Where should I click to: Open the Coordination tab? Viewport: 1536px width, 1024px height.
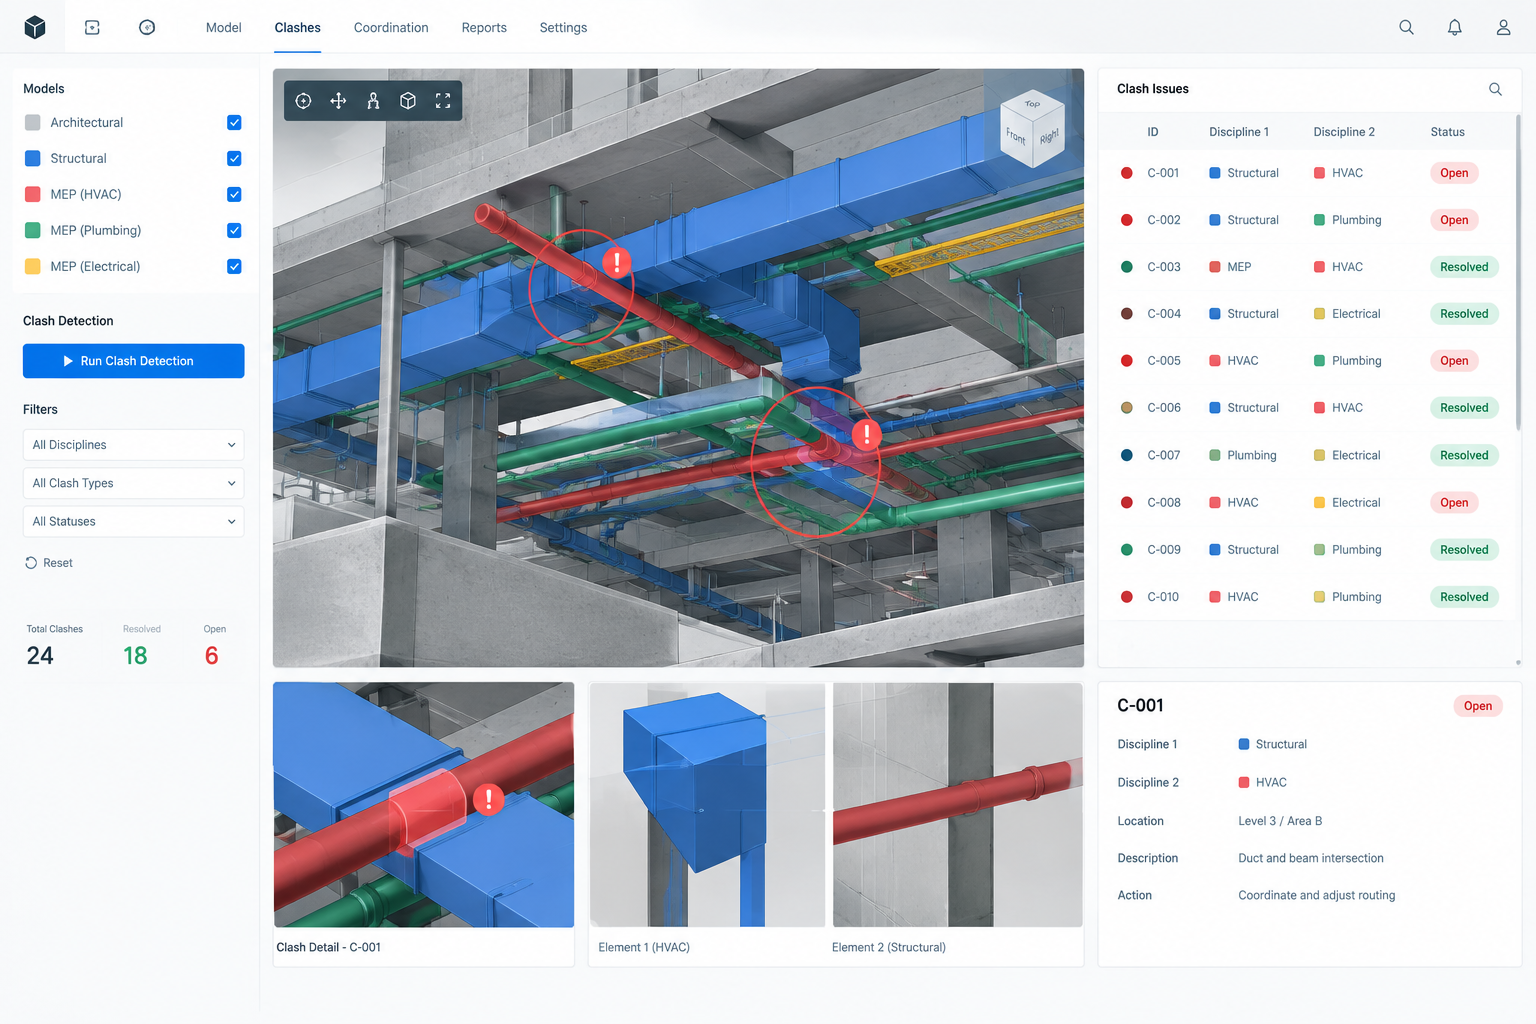click(391, 28)
